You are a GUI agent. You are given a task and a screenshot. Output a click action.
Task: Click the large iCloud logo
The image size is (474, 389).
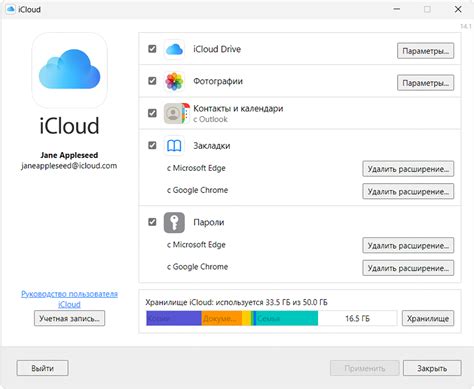[x=70, y=70]
